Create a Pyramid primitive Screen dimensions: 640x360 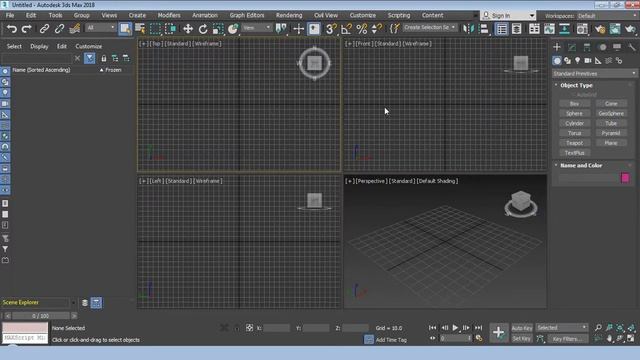[611, 133]
